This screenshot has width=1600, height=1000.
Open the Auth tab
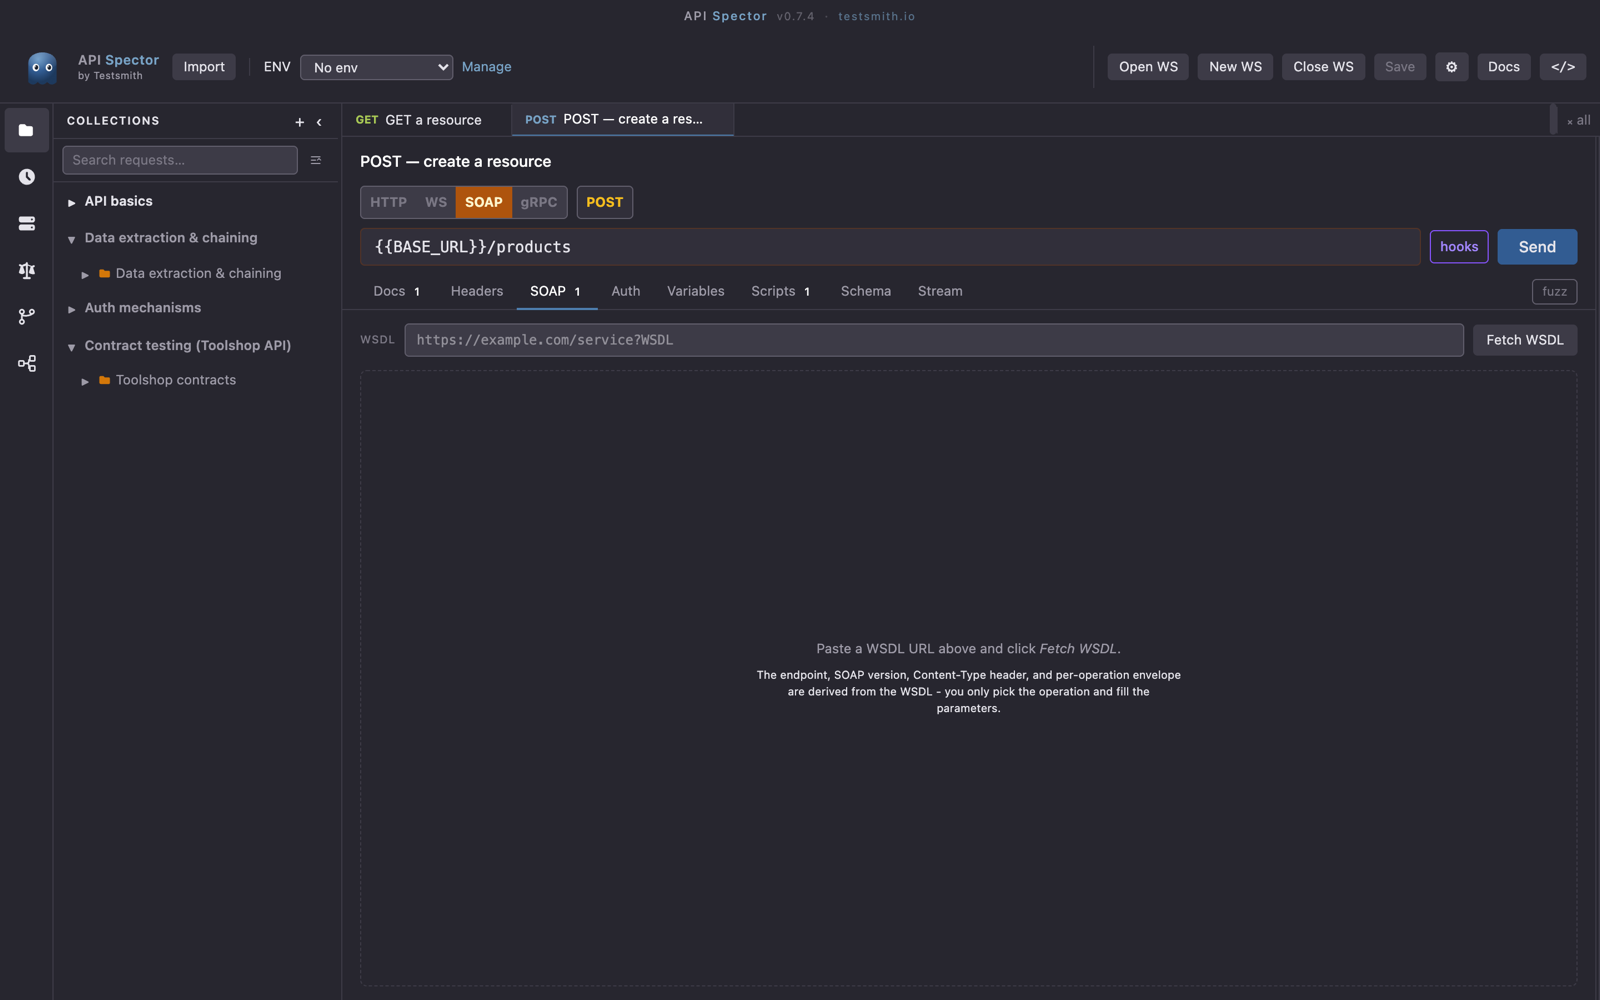coord(626,291)
